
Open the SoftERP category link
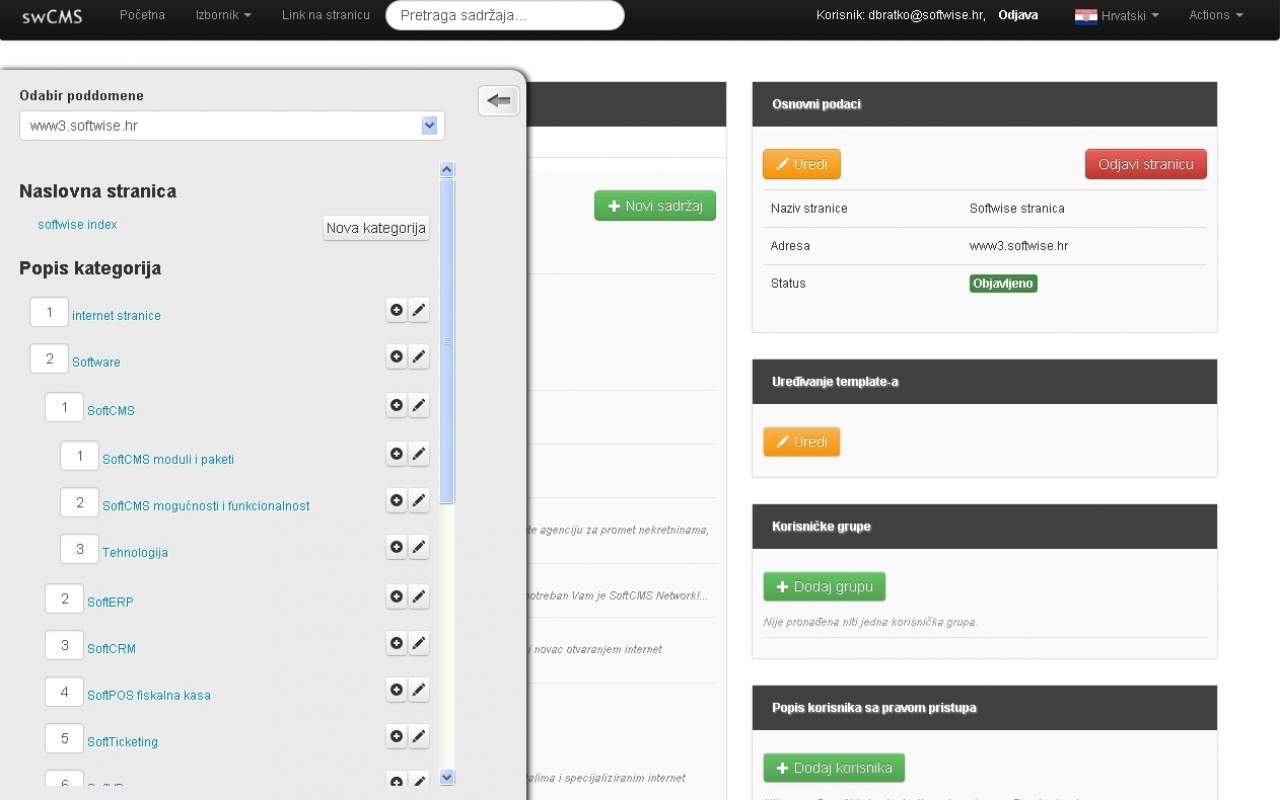[110, 602]
